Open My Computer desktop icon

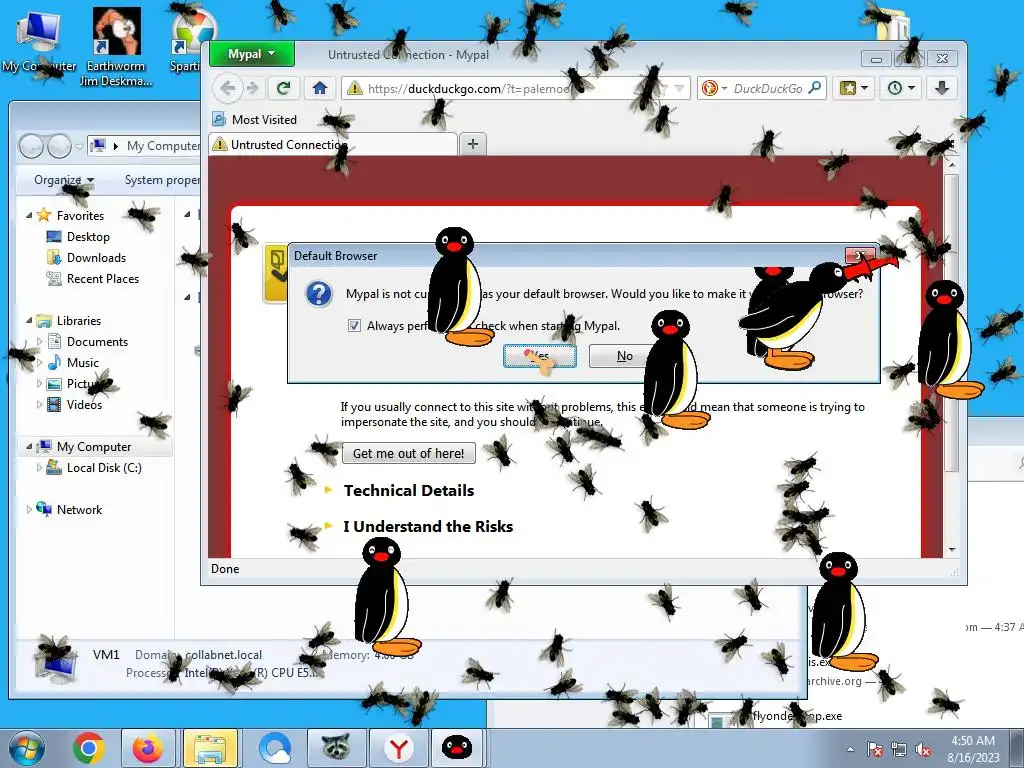click(39, 40)
